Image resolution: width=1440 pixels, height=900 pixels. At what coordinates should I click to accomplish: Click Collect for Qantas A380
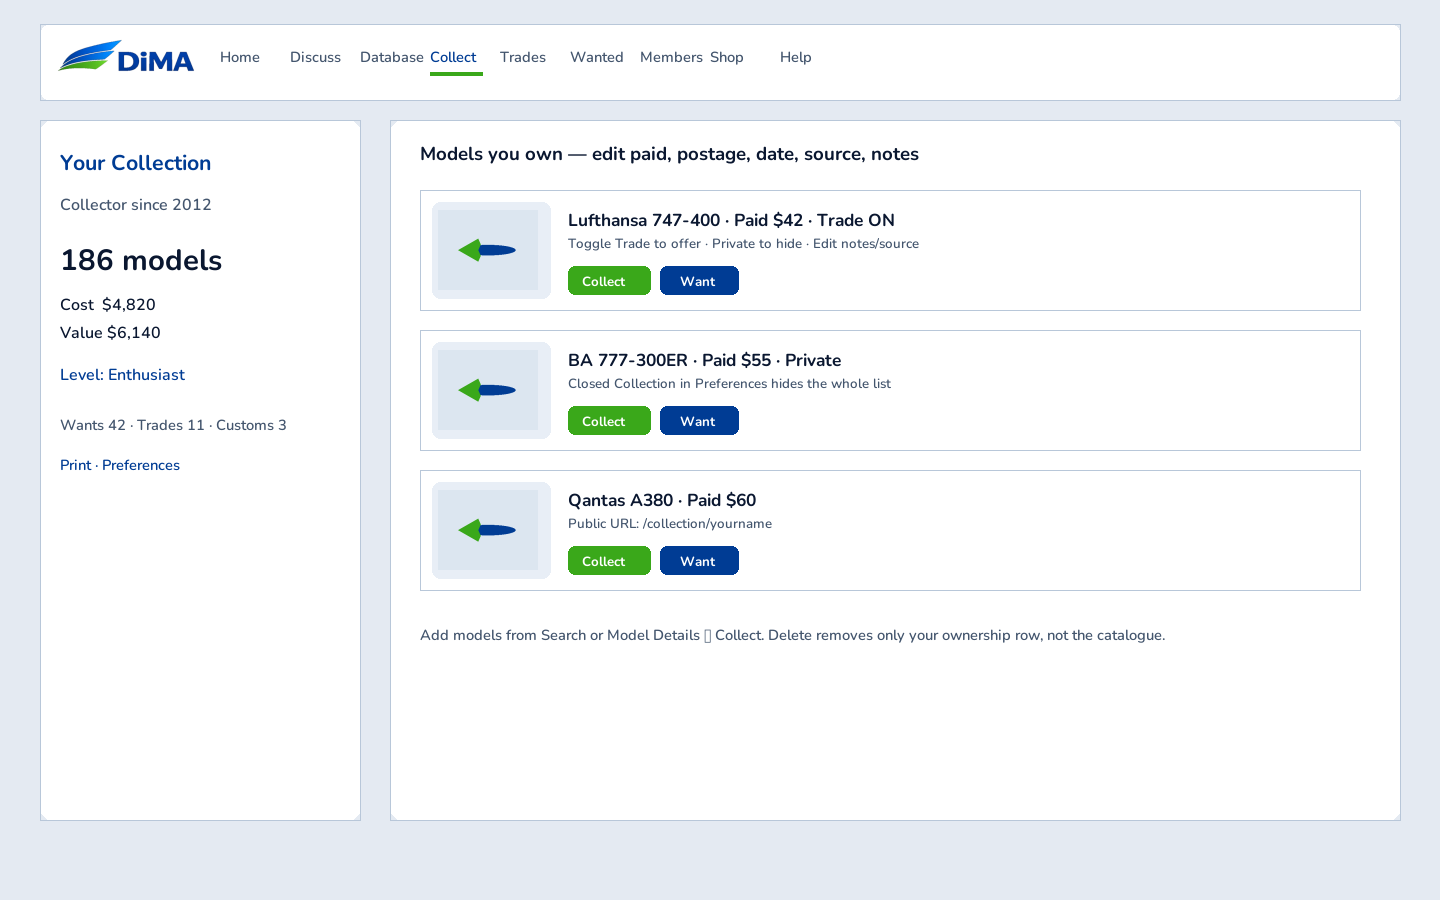[609, 561]
